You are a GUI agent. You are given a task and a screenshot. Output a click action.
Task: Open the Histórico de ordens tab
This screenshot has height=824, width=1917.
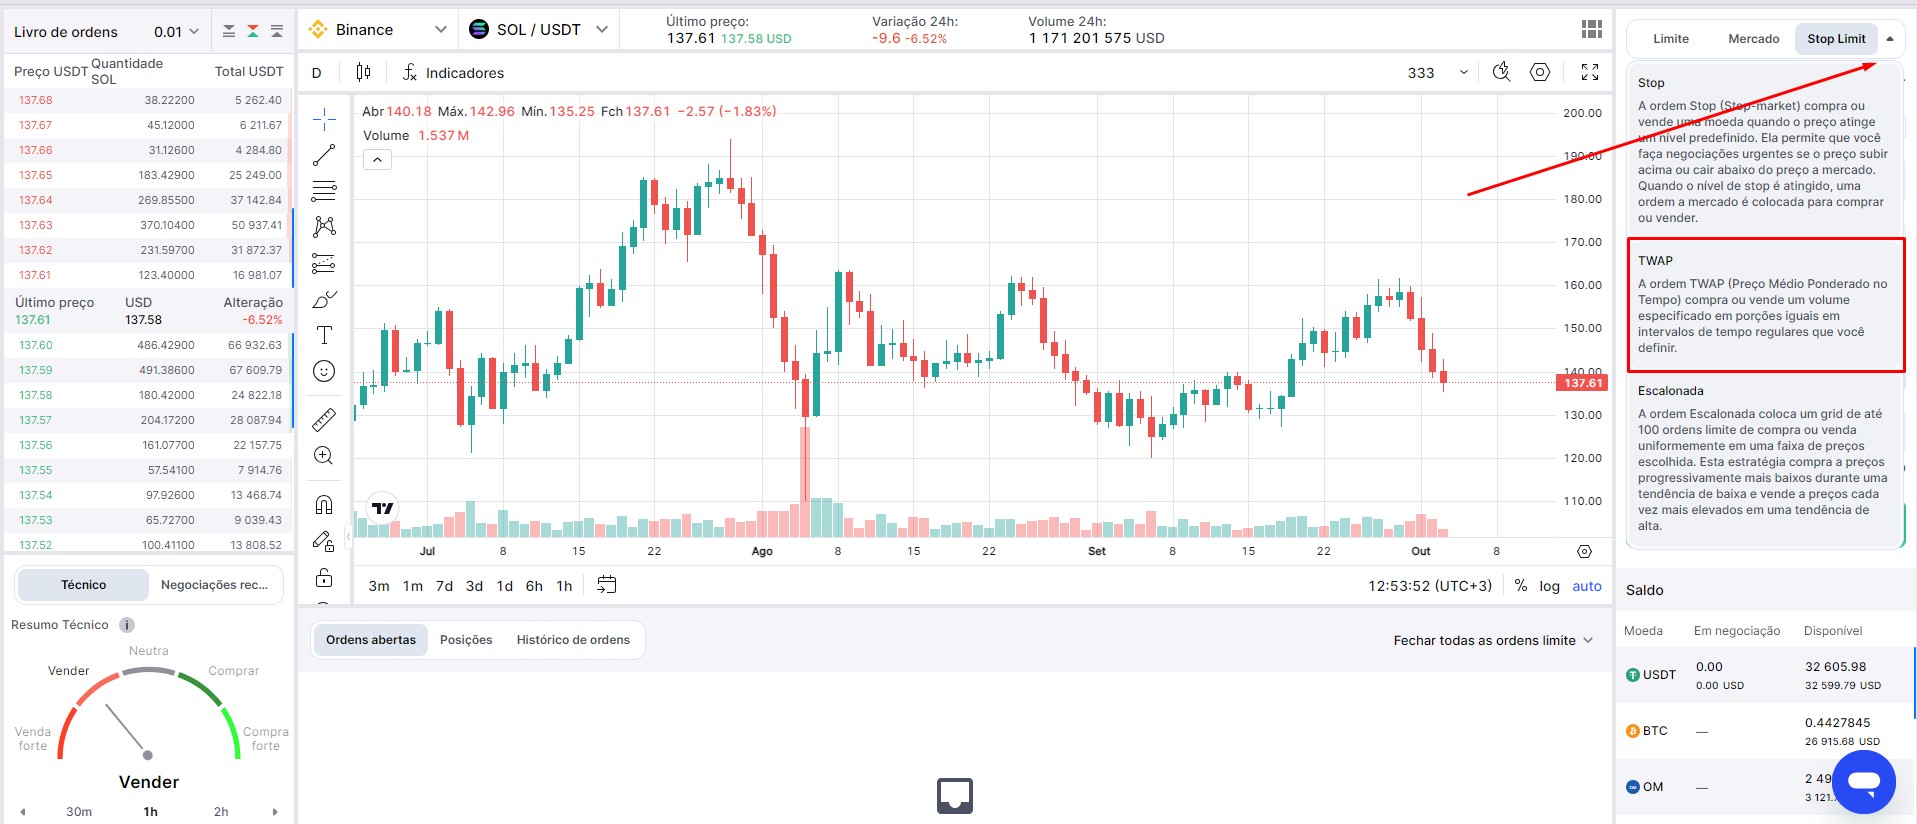(573, 640)
